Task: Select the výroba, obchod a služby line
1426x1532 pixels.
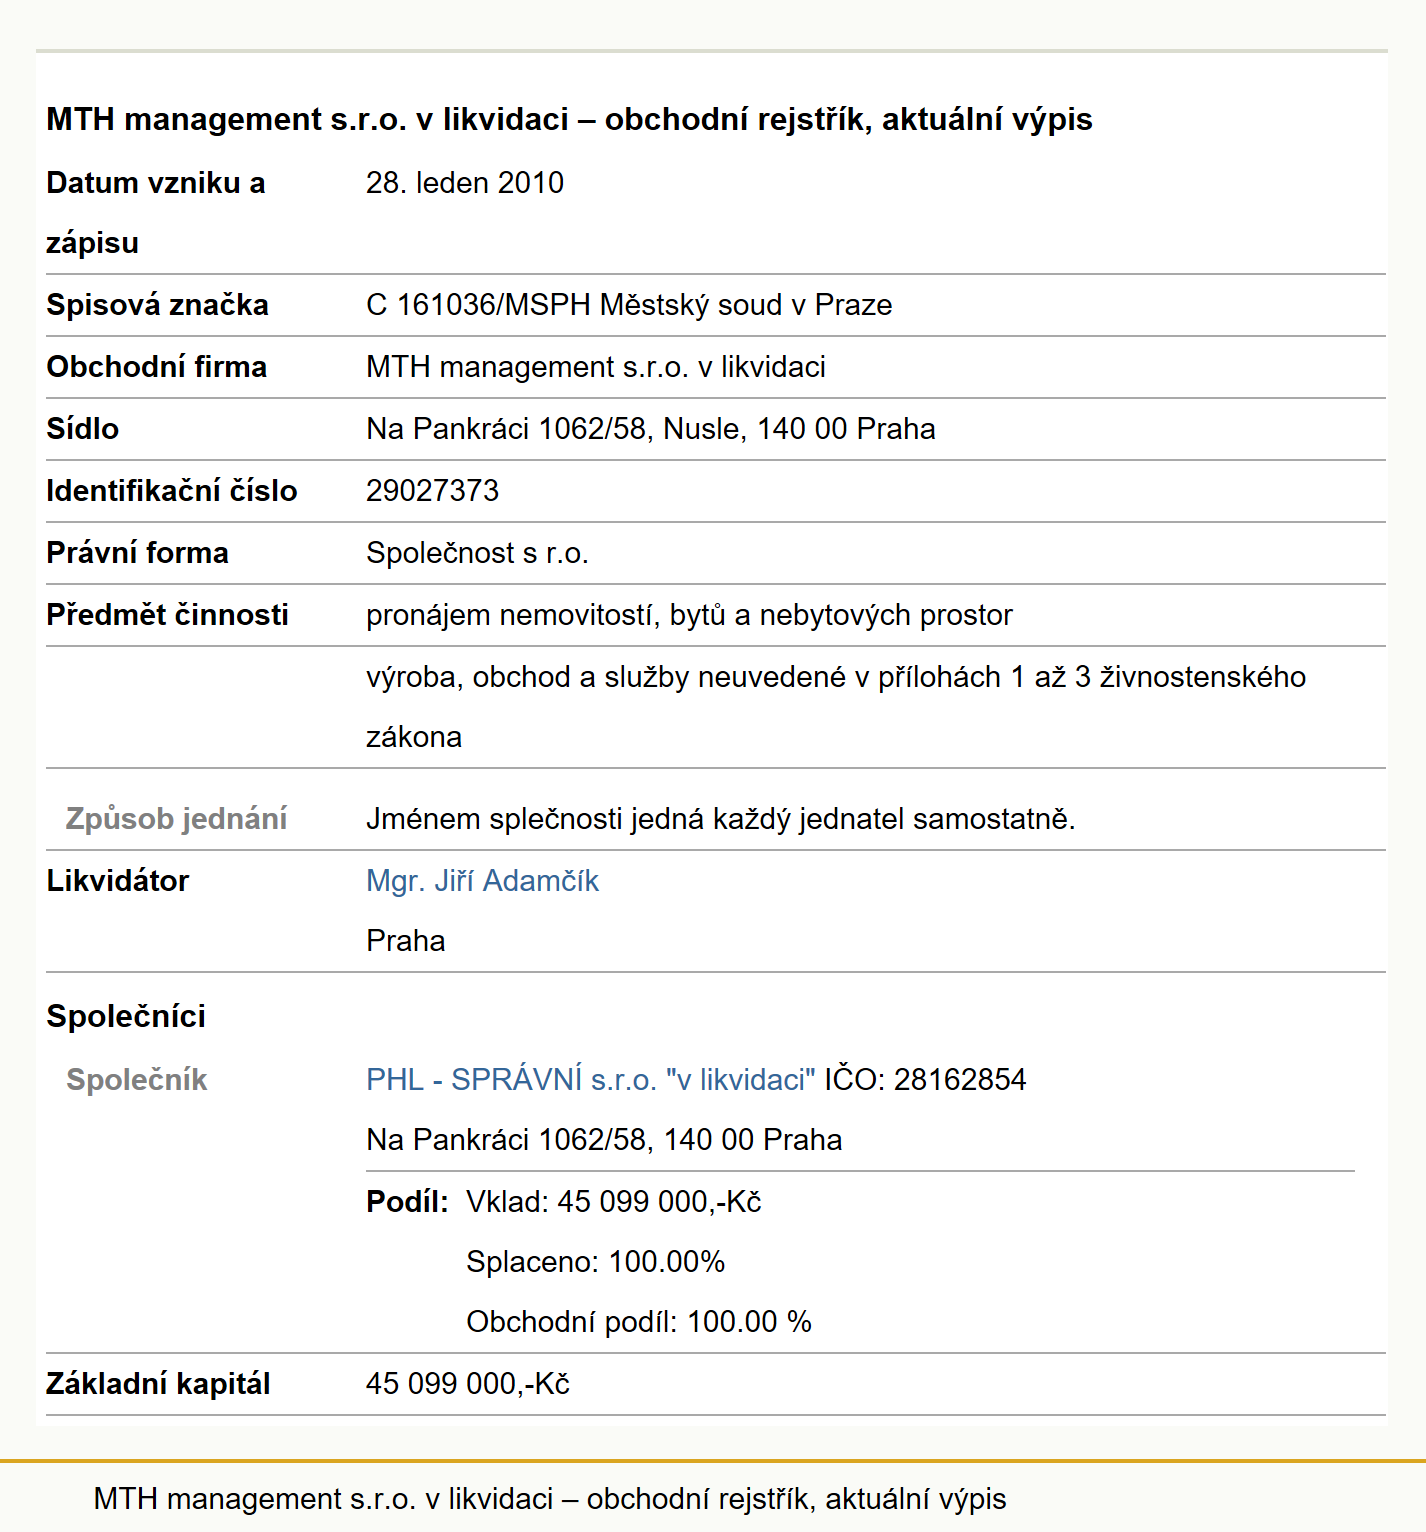Action: click(x=836, y=707)
